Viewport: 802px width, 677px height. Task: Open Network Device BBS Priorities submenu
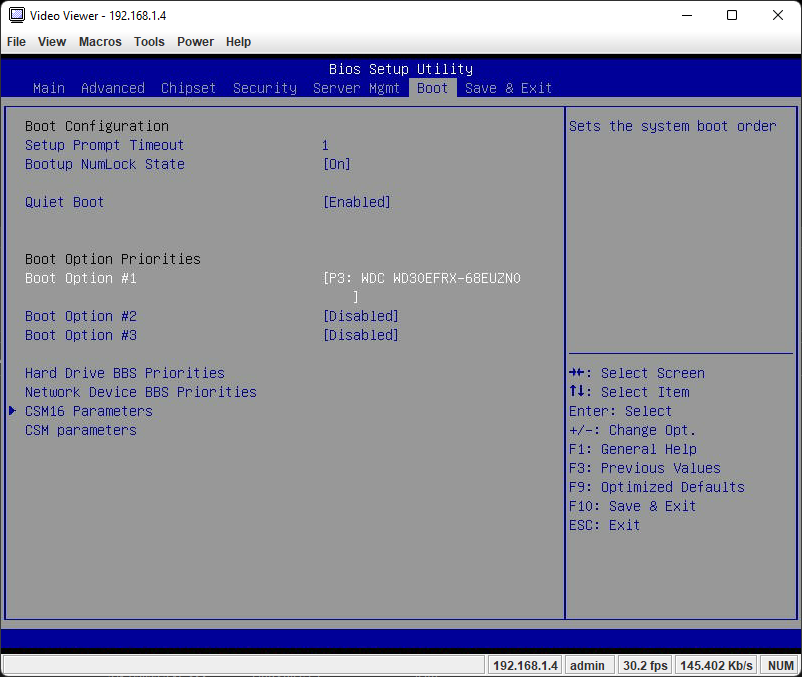pos(141,392)
